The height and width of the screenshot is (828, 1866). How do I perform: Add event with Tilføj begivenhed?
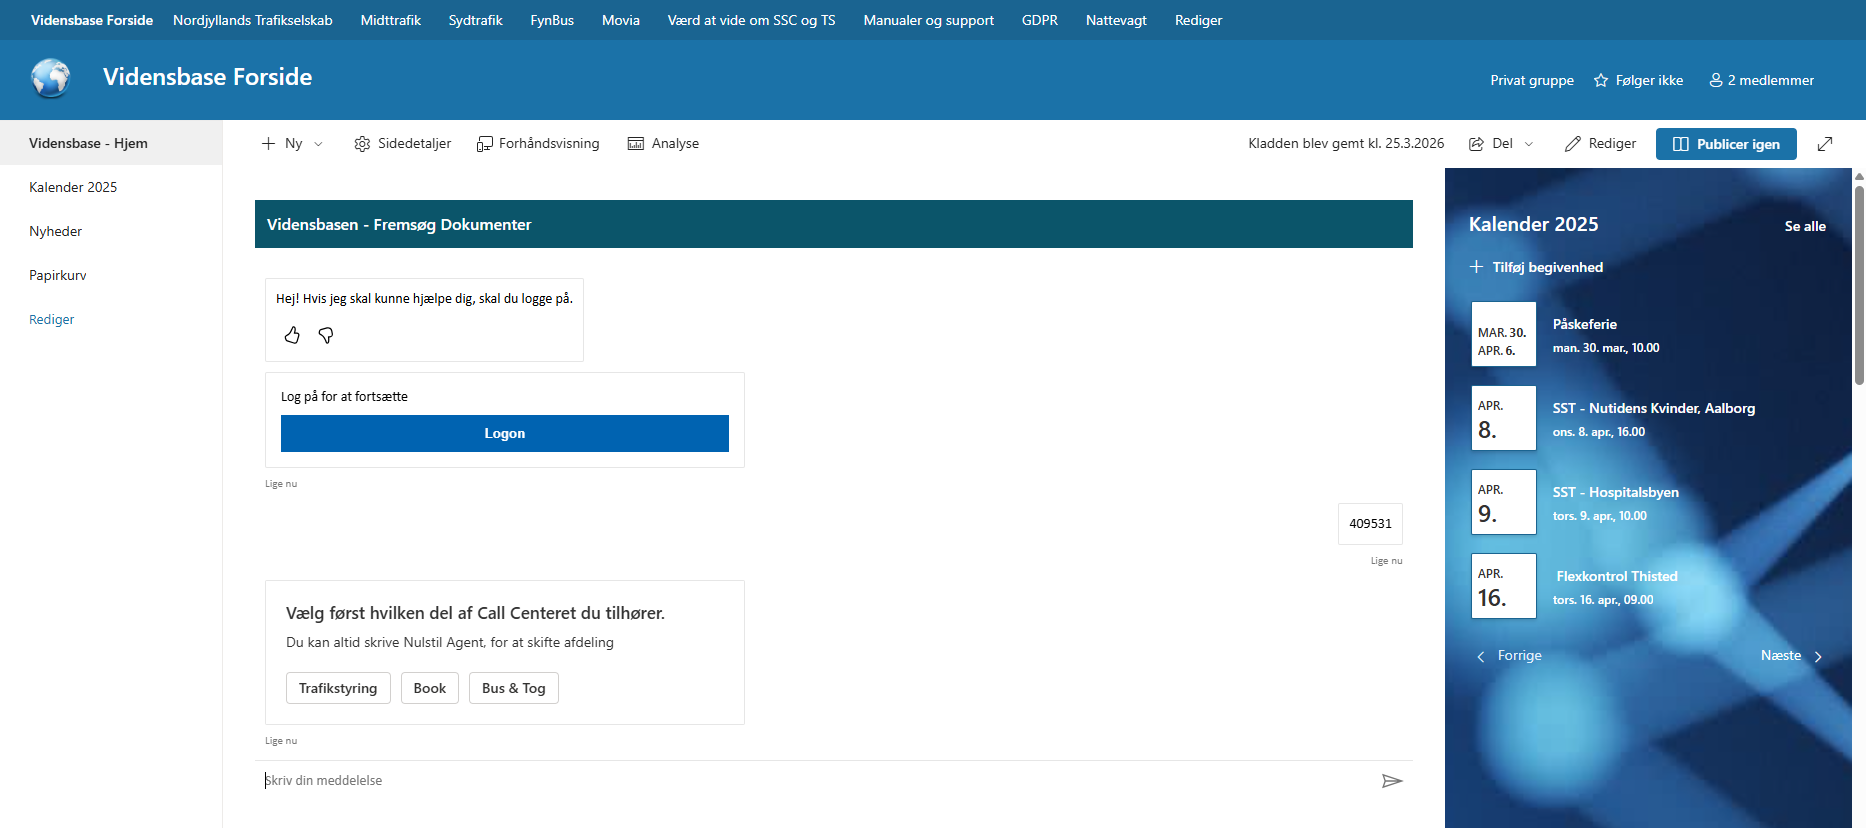1536,267
